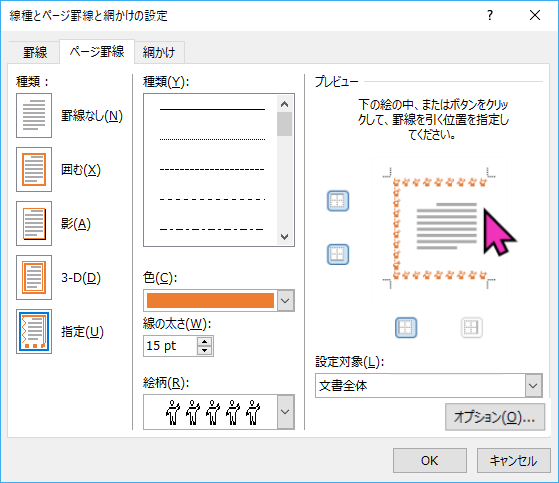The height and width of the screenshot is (483, 559).
Task: Click the キャンセル button
Action: pos(514,461)
